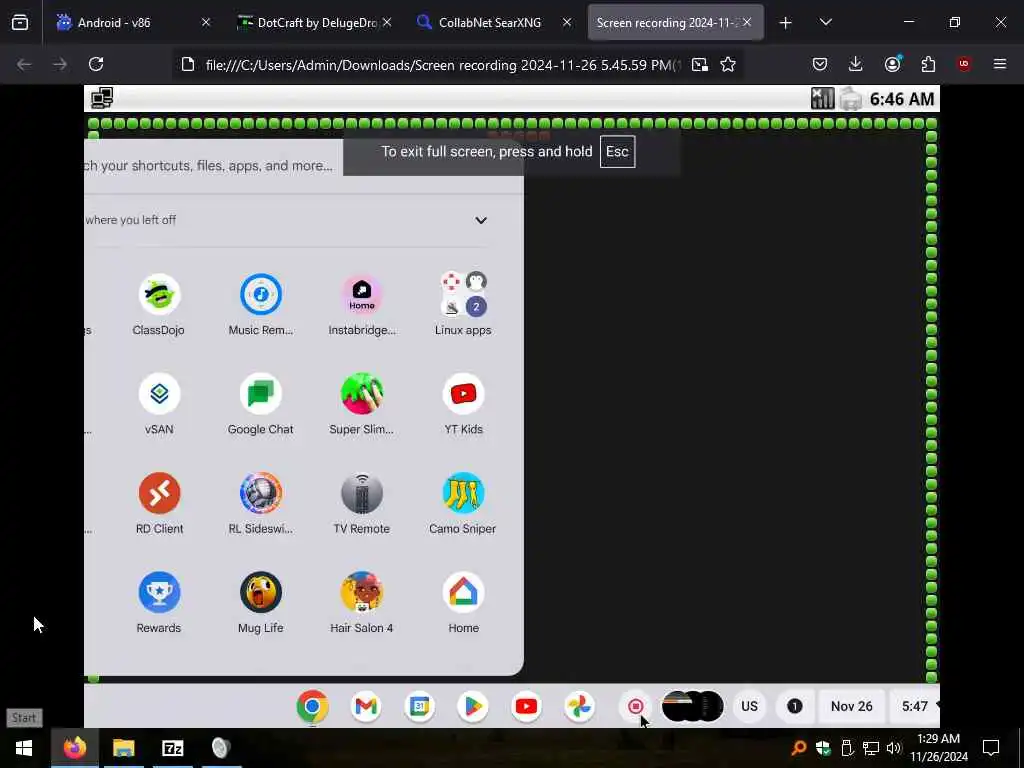Open the round gray app in the taskbar
Screen dimensions: 1024x768
click(221, 748)
